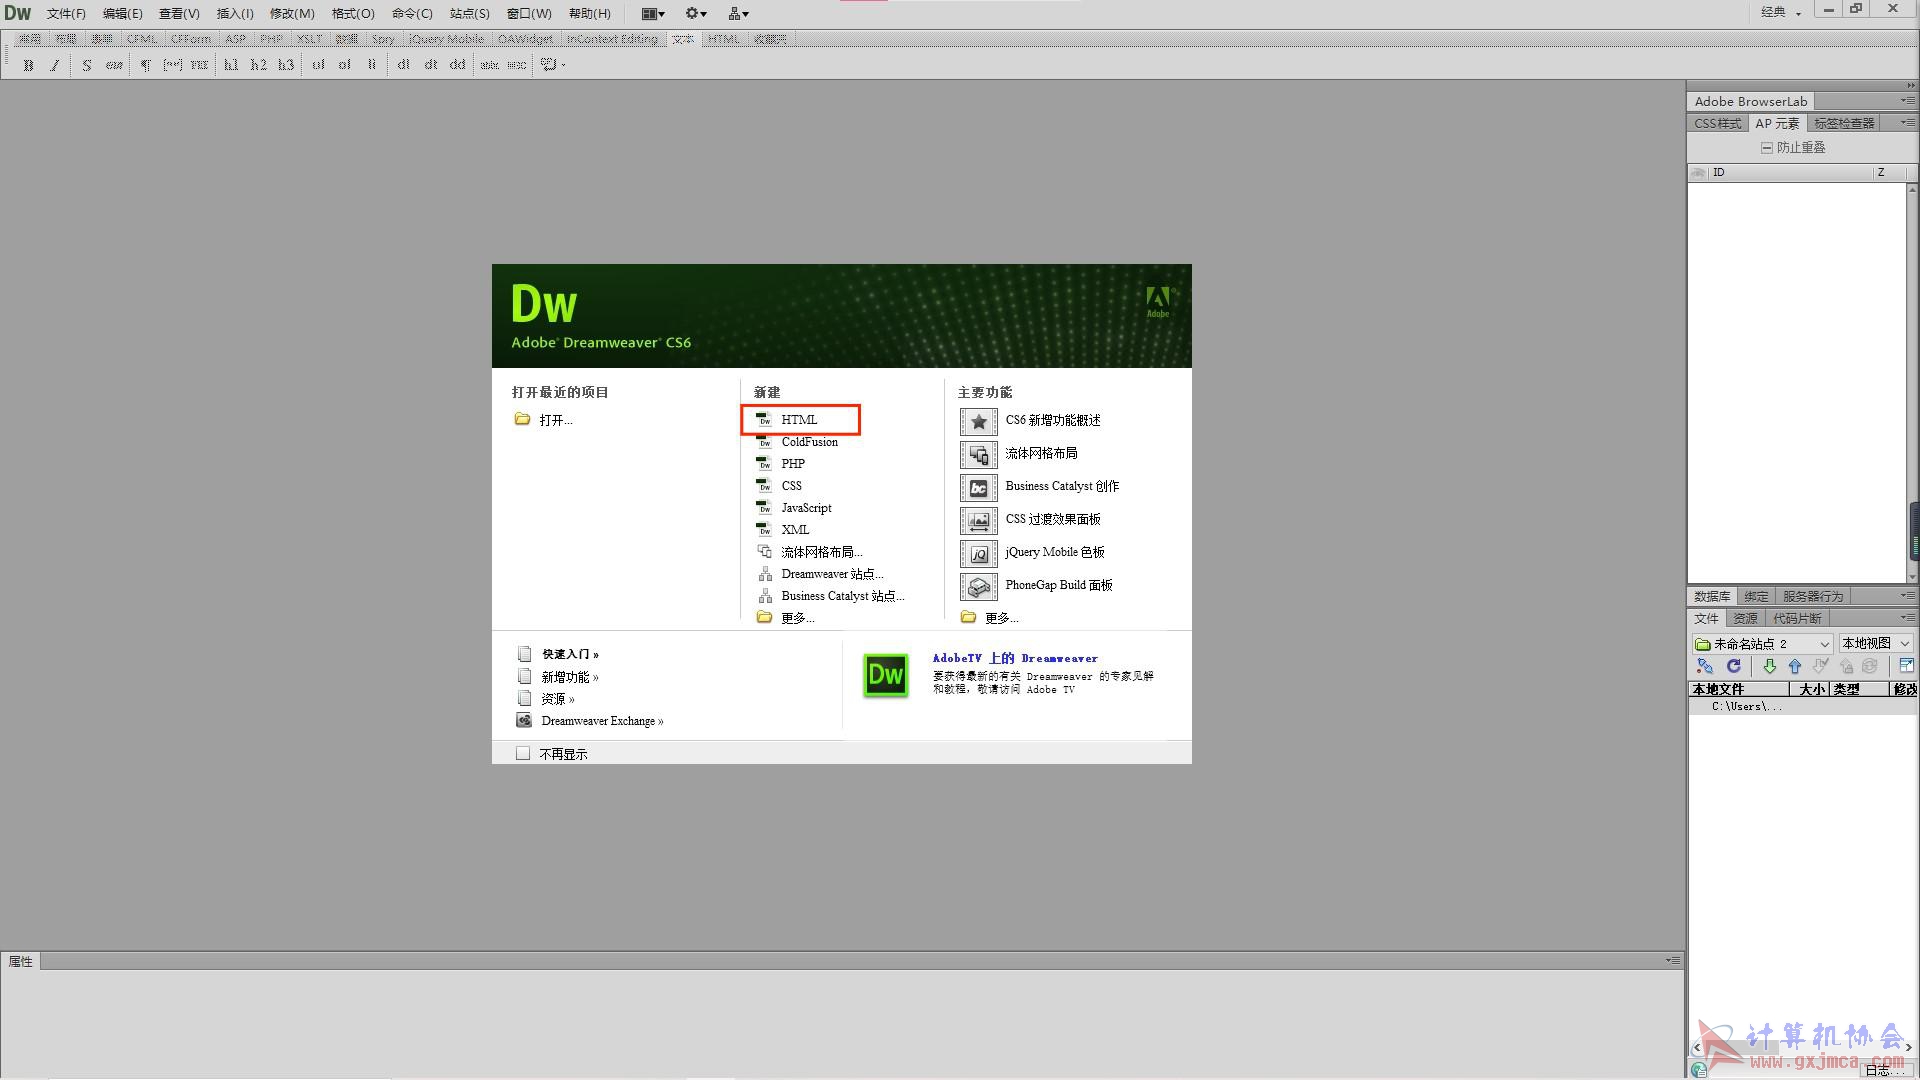Open the 未命名站点 2 site dropdown

[x=1762, y=643]
